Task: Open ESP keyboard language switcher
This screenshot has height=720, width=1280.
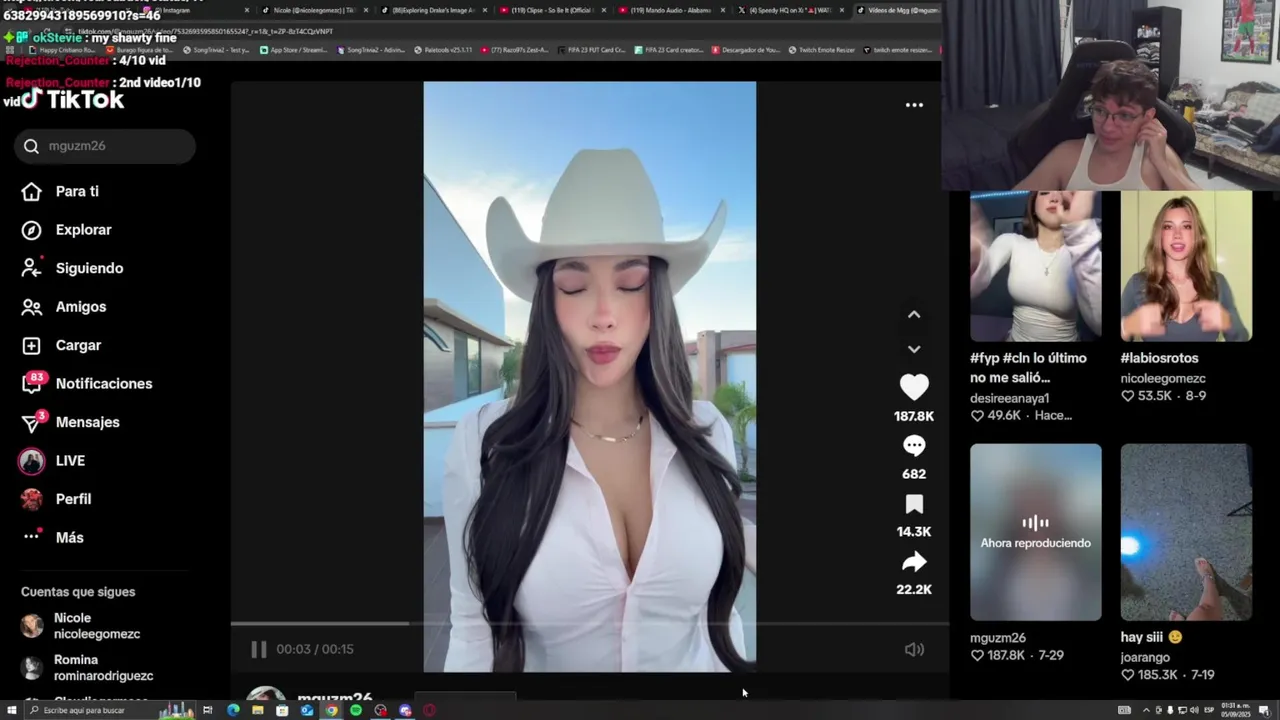Action: click(1209, 710)
